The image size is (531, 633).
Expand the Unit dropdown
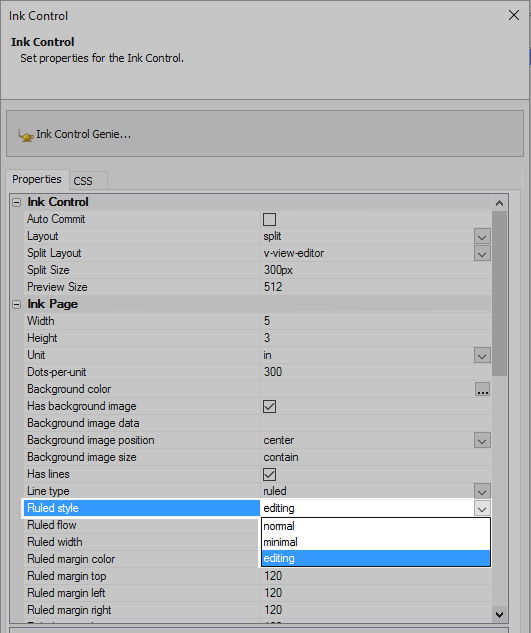483,356
